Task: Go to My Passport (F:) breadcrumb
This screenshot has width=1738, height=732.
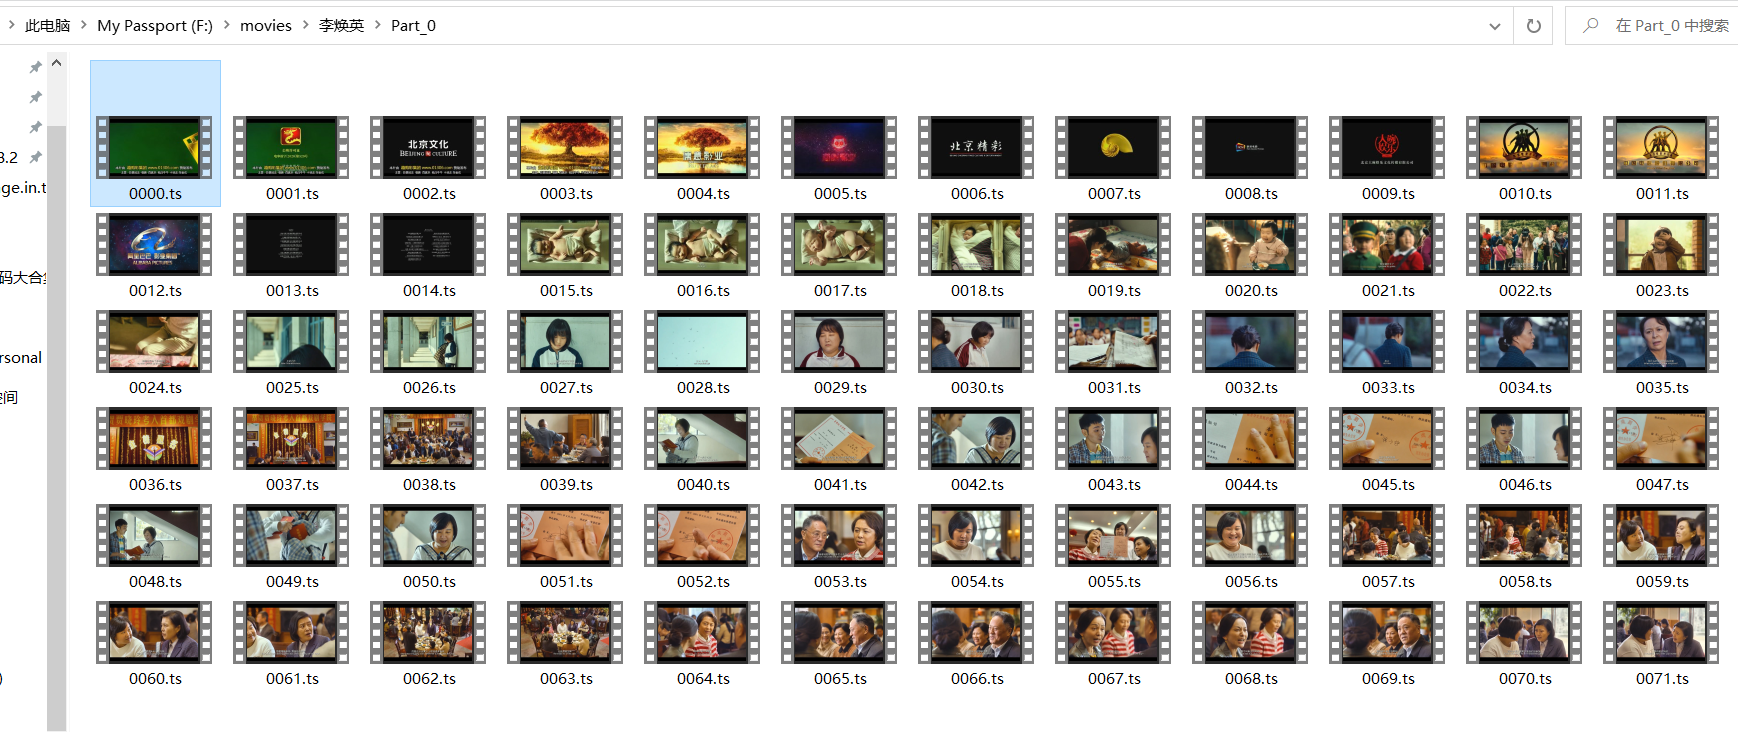Action: point(155,25)
